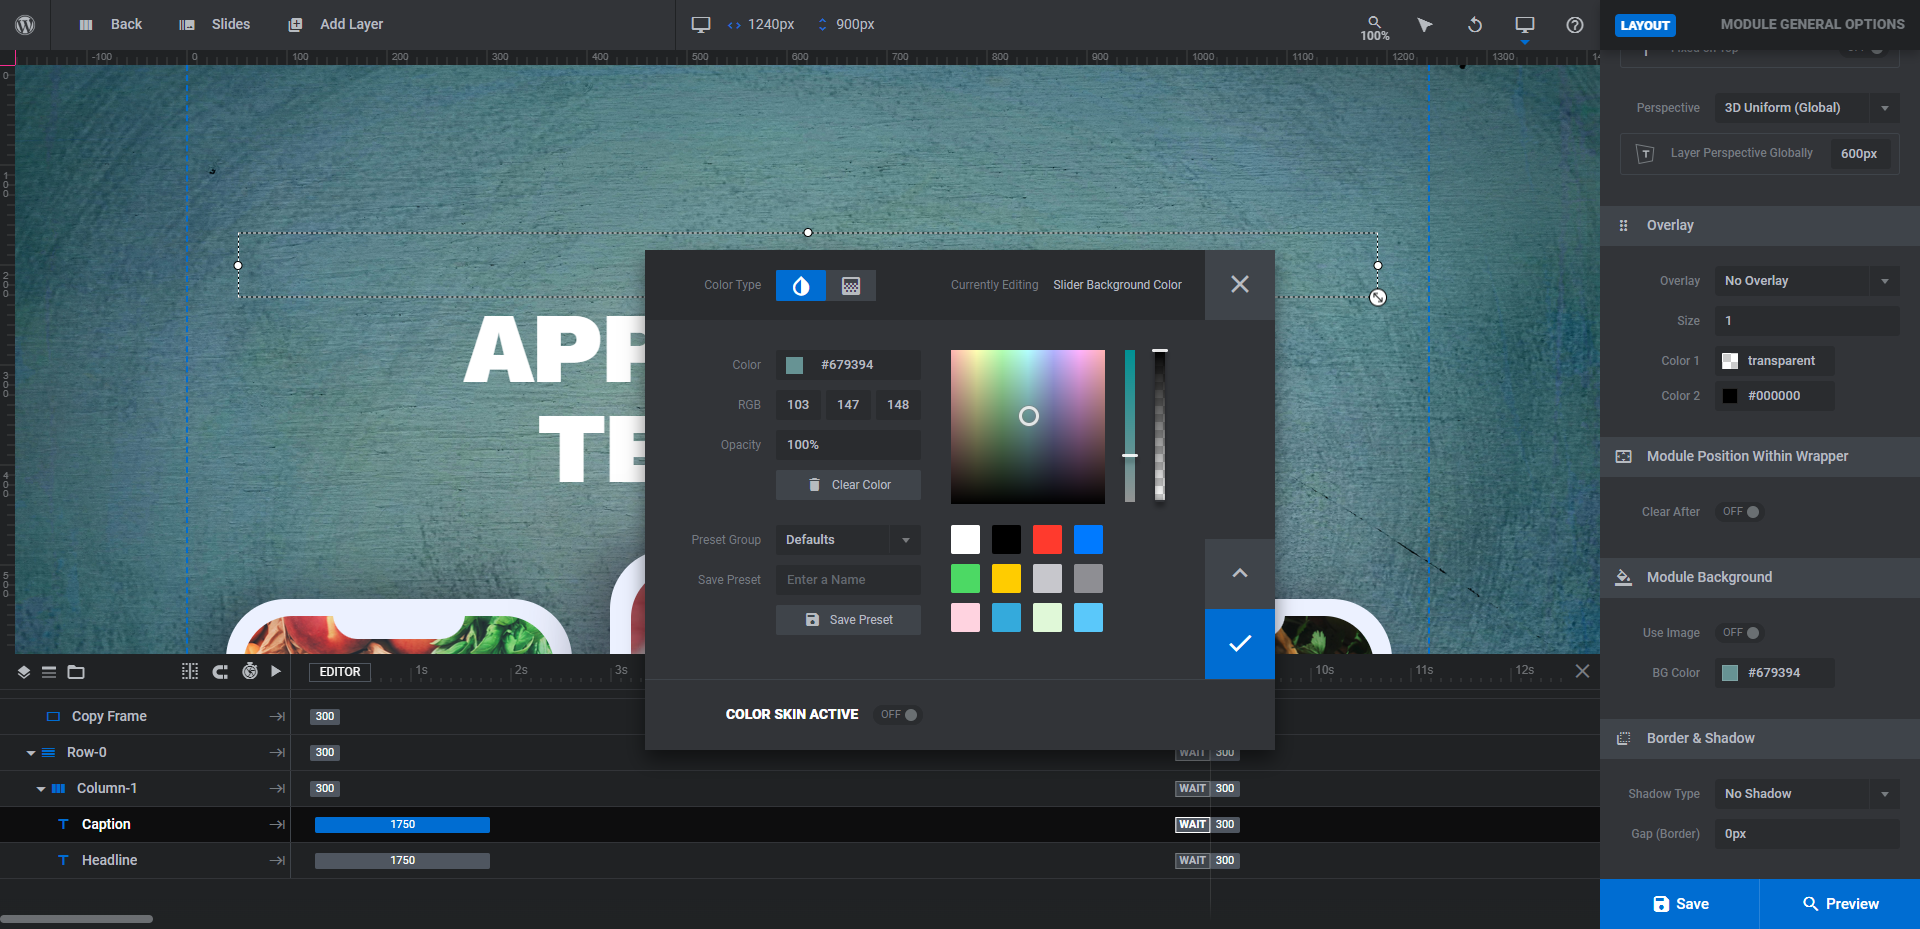This screenshot has width=1920, height=929.
Task: Click the timeline loop arrow icon
Action: click(220, 671)
